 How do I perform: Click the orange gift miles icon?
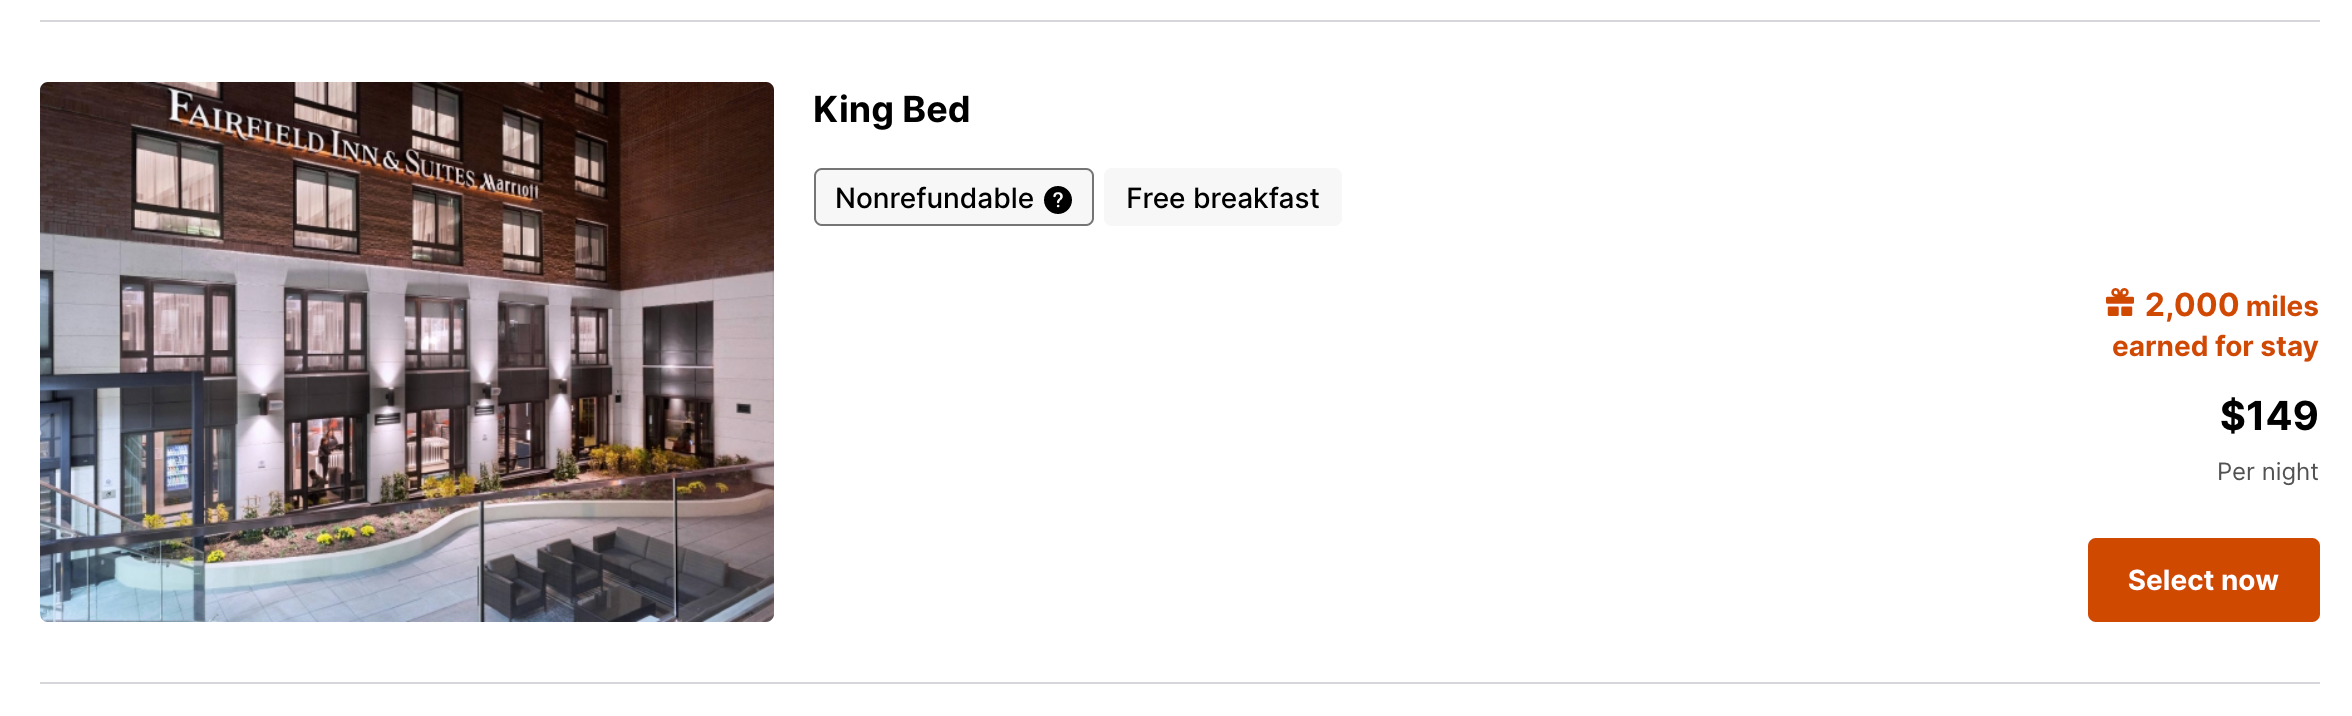pos(2119,303)
